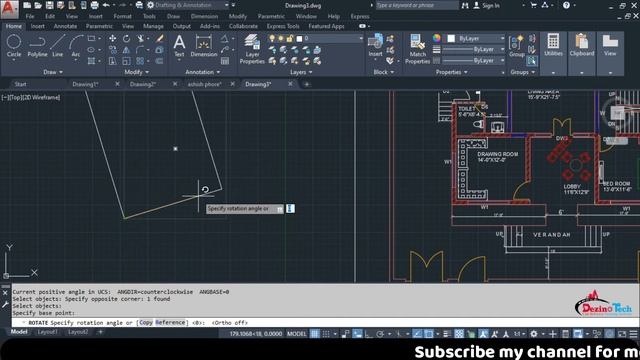Open Layer Properties manager
Image resolution: width=640 pixels, height=360 pixels.
pos(252,49)
